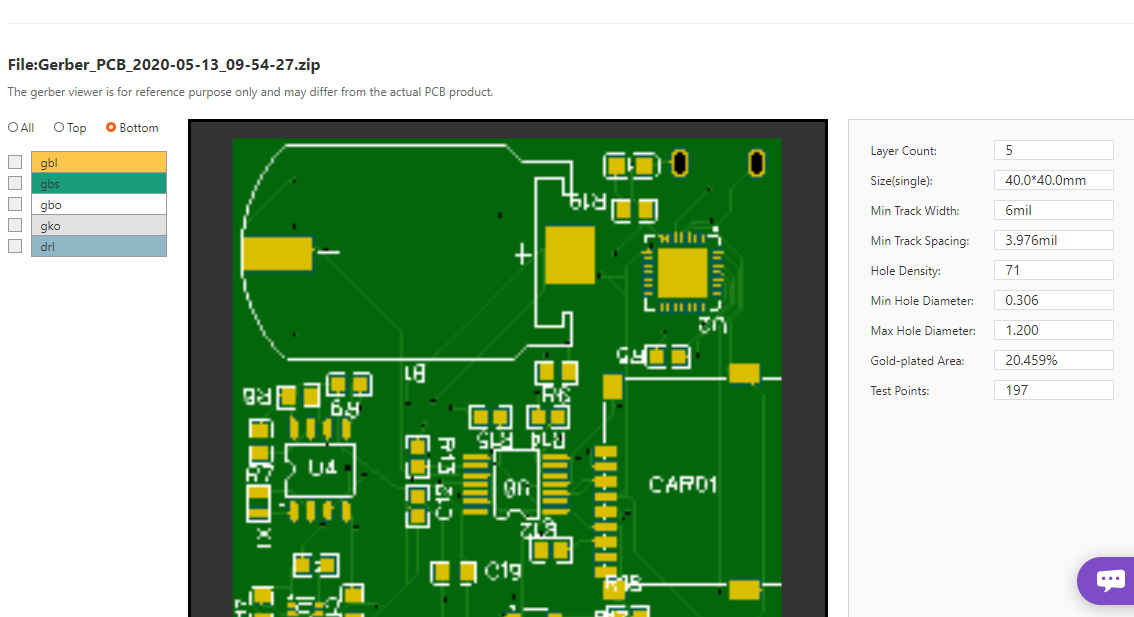Select the drl layer entry
This screenshot has height=617, width=1134.
(98, 245)
